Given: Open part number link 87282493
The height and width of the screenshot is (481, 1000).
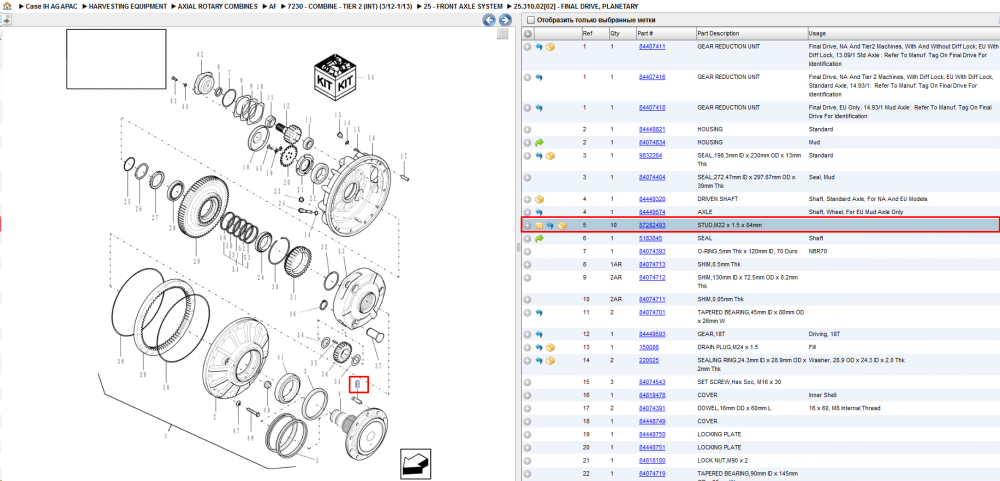Looking at the screenshot, I should [x=652, y=225].
